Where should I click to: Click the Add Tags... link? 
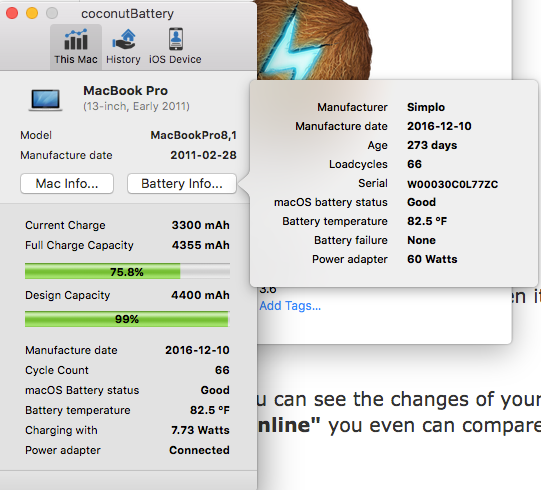pyautogui.click(x=290, y=306)
